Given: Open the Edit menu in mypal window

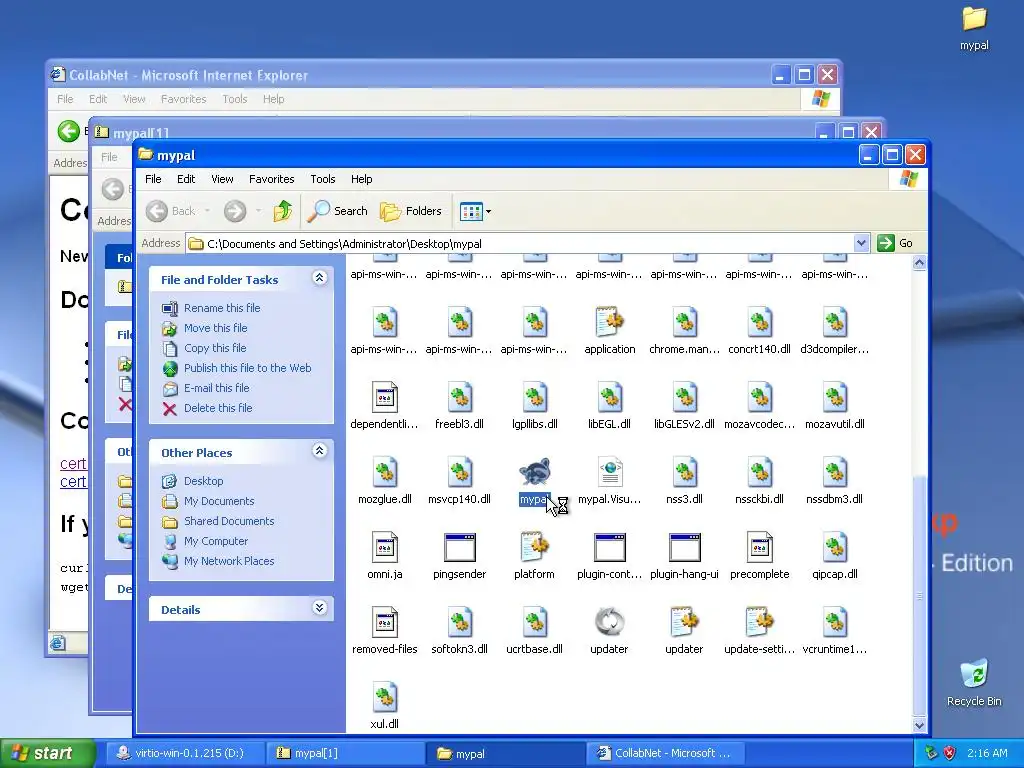Looking at the screenshot, I should pos(186,179).
